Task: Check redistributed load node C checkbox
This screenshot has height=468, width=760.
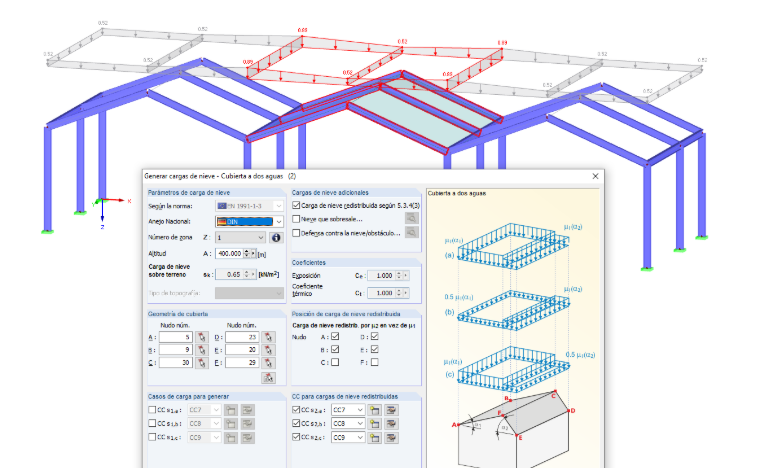Action: point(335,362)
